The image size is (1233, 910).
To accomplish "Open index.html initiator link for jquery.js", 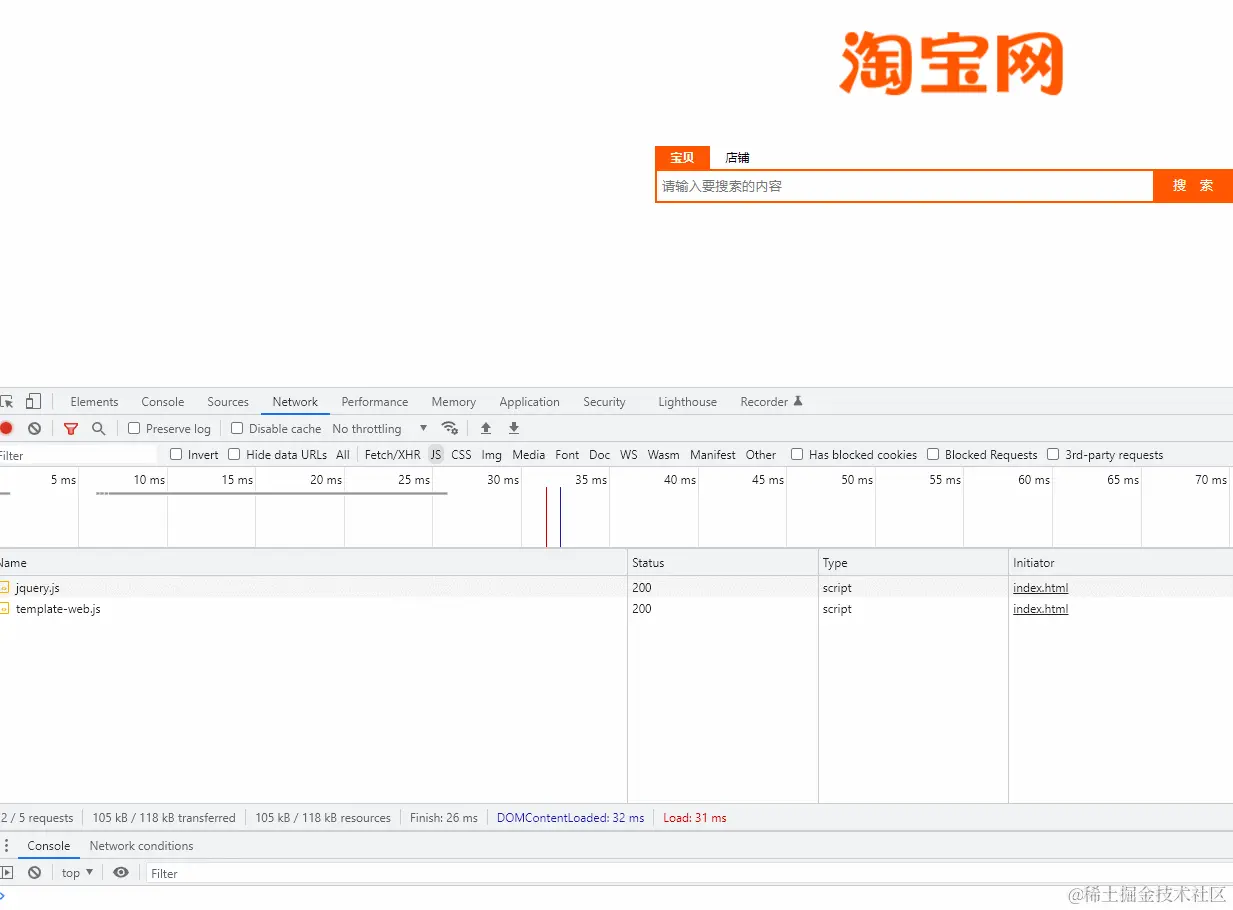I will tap(1040, 588).
